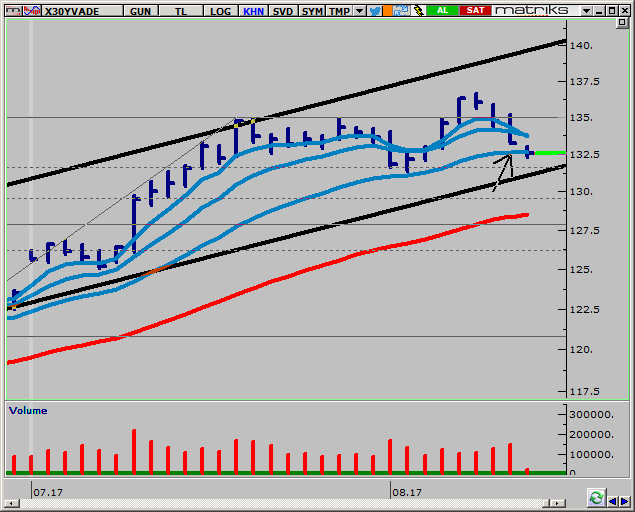Toggle LOG logarithmic scale
This screenshot has width=635, height=512.
pos(220,11)
